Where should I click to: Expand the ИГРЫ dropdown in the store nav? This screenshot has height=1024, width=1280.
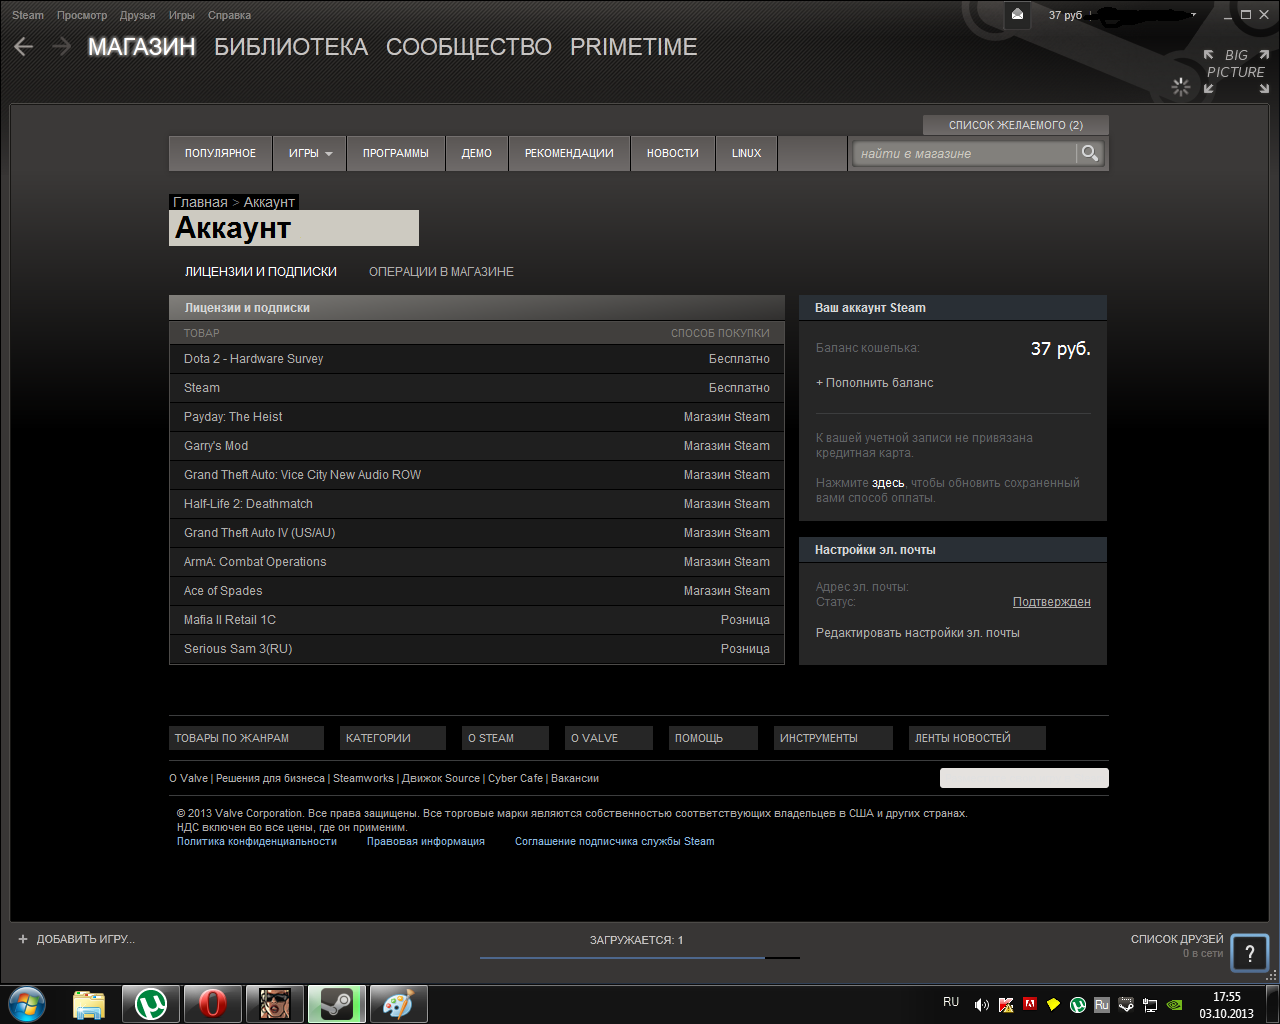(311, 153)
